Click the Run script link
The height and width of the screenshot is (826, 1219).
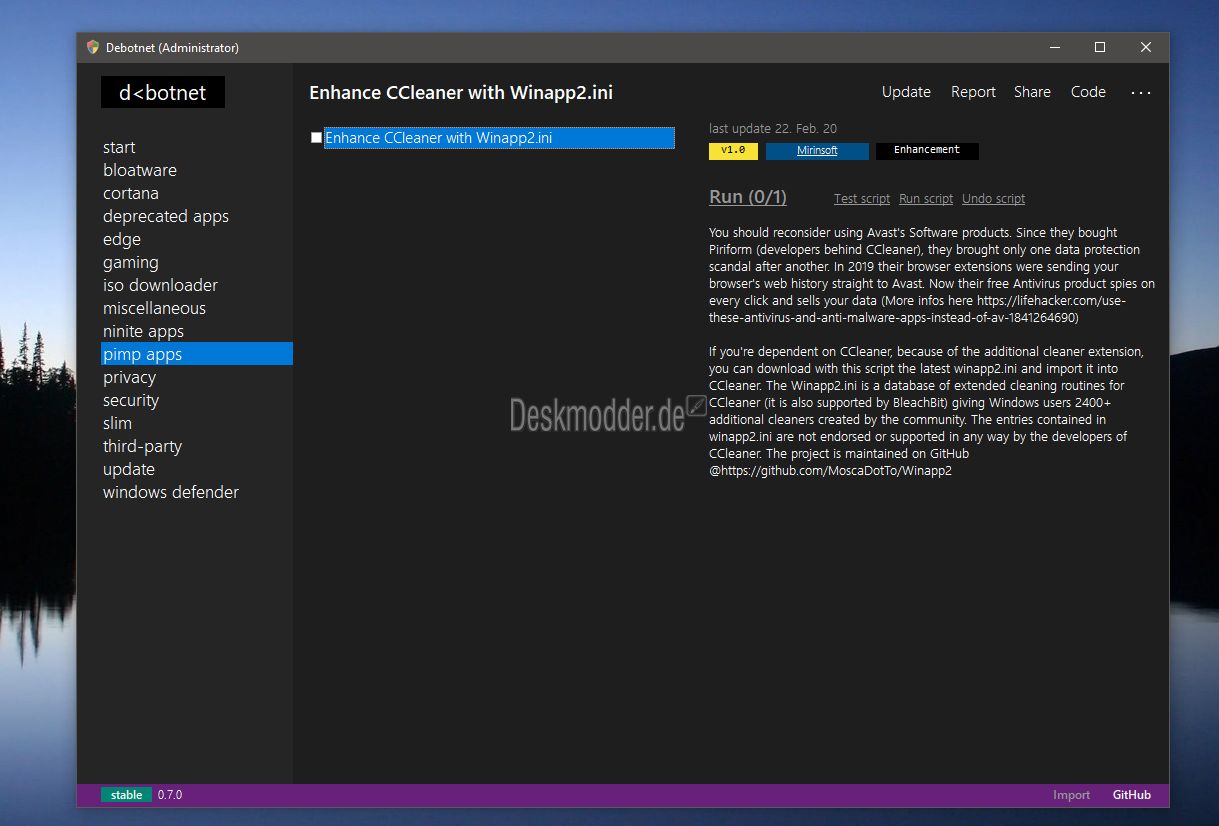coord(926,199)
